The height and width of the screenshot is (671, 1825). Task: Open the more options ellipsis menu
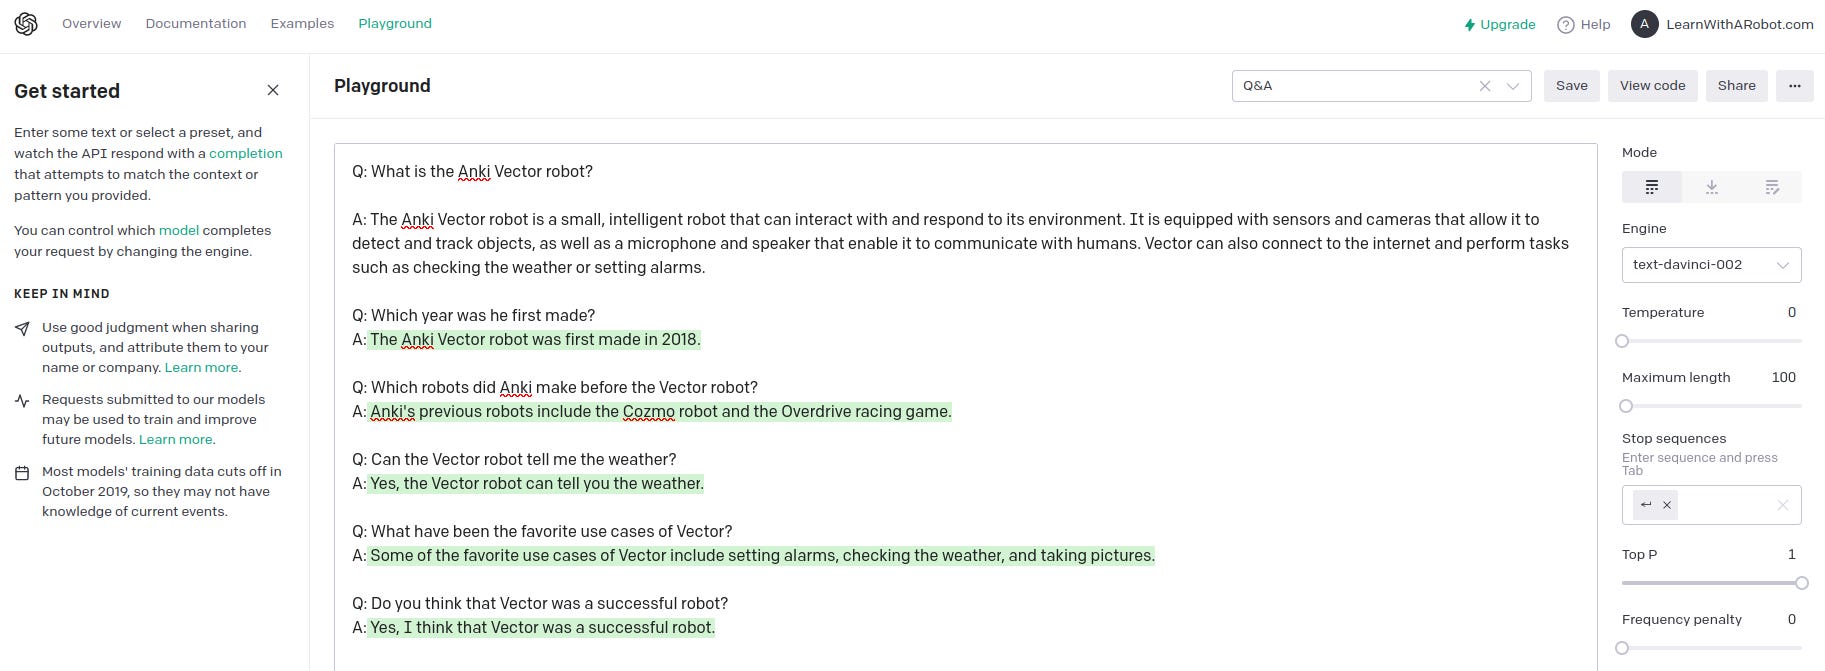pyautogui.click(x=1795, y=86)
